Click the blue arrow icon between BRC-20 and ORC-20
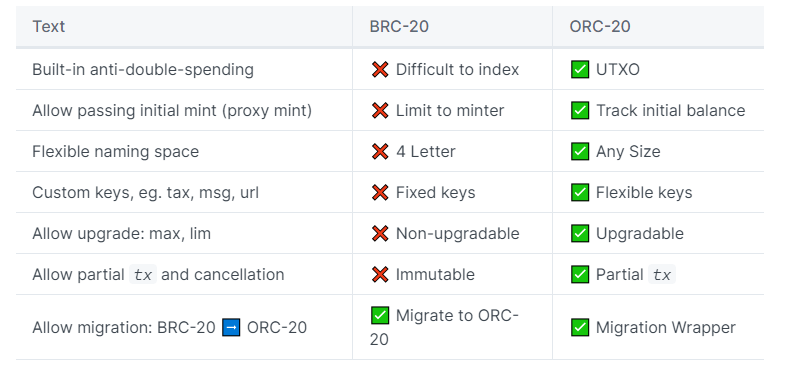The height and width of the screenshot is (381, 804). pos(231,327)
